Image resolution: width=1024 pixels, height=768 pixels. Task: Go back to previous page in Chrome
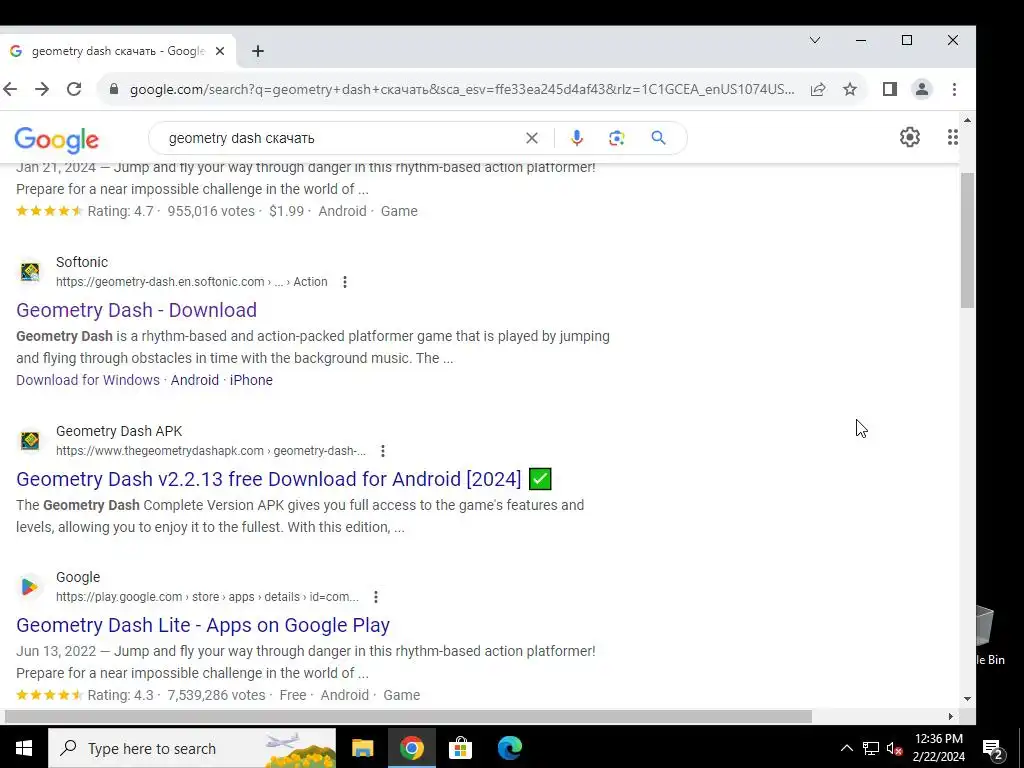tap(10, 89)
